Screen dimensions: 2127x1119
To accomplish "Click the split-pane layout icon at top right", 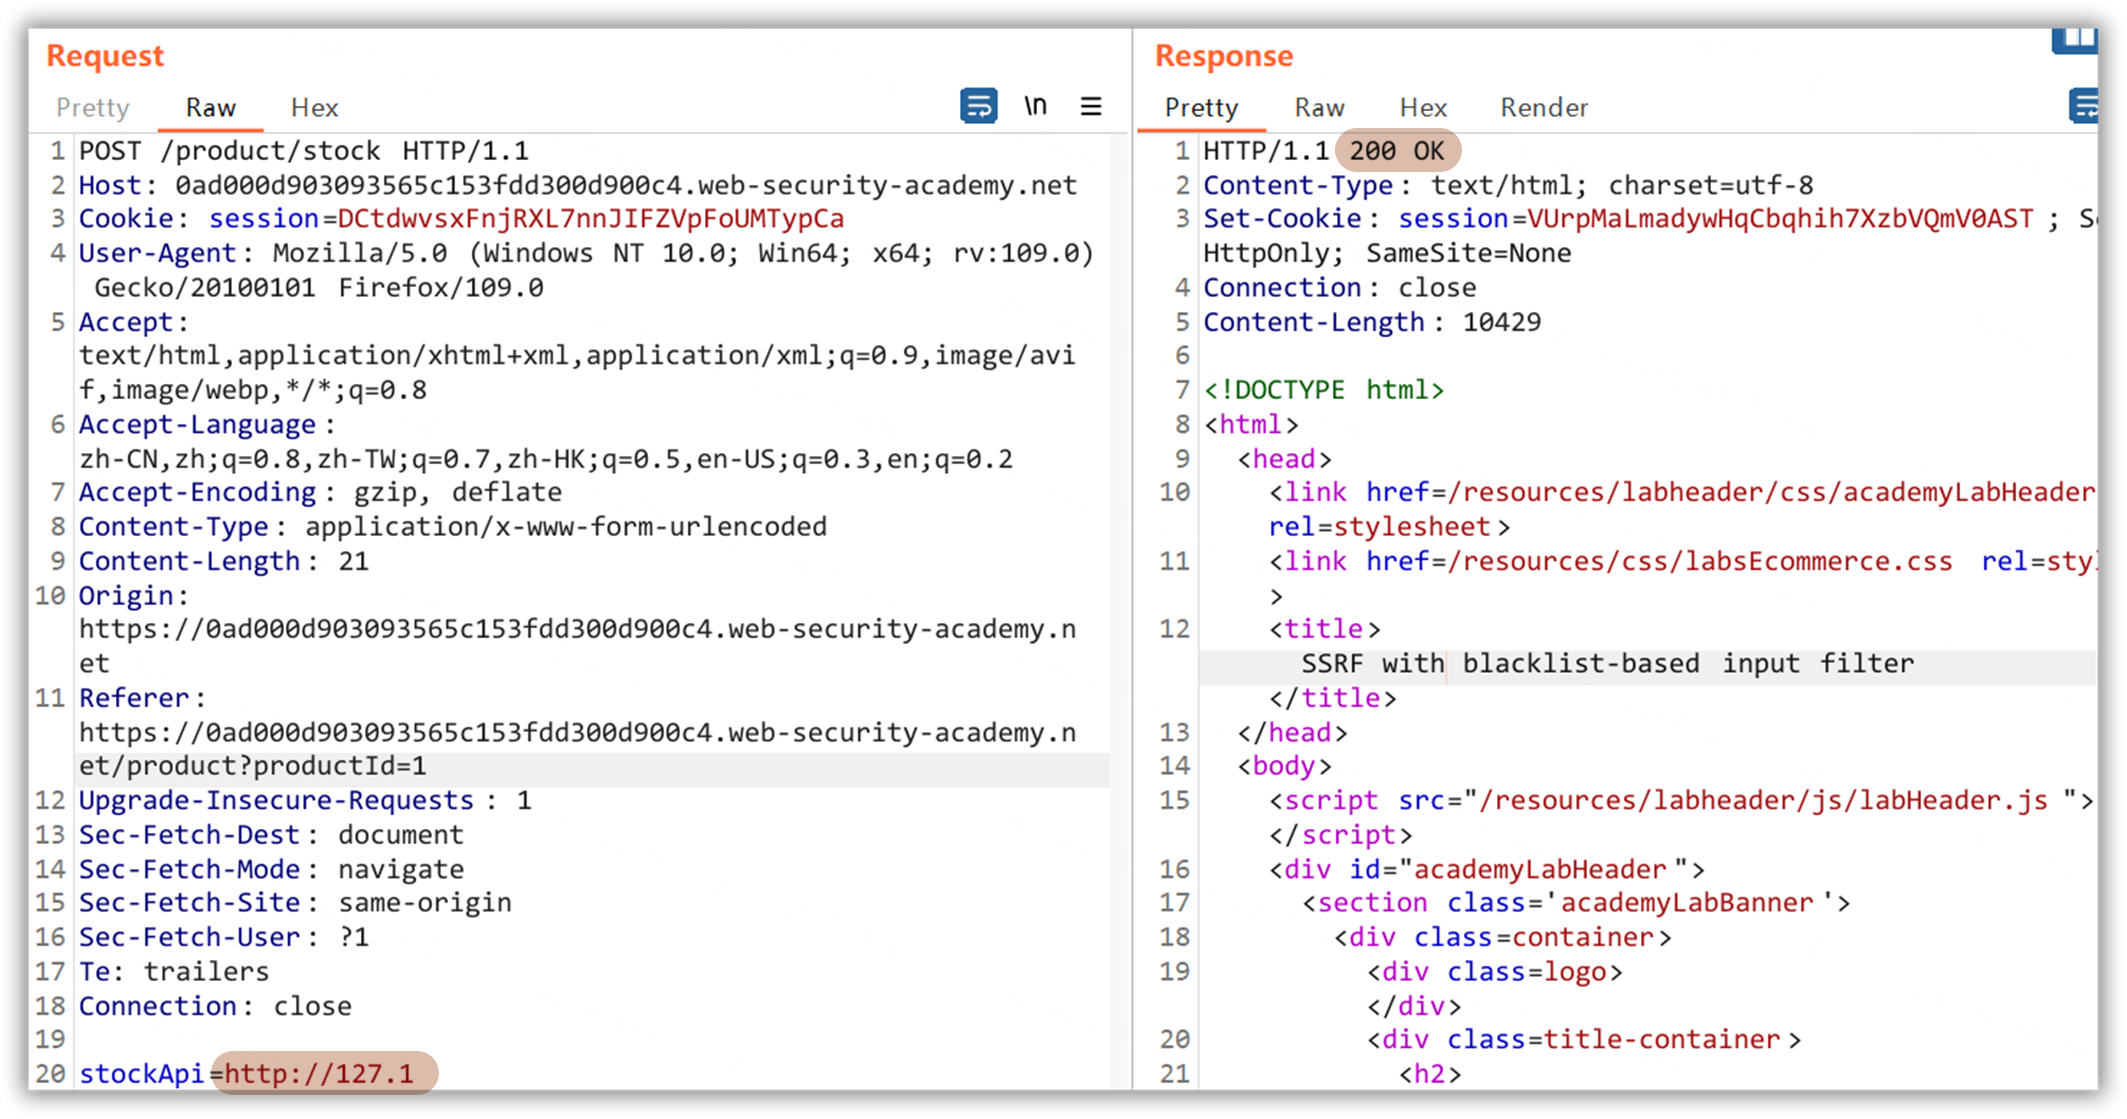I will tap(2075, 38).
